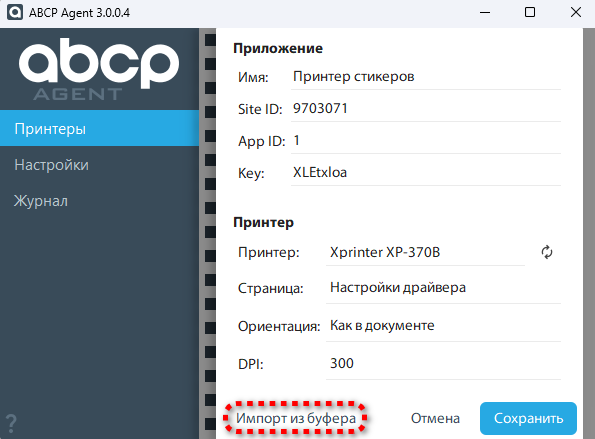Open the help question mark icon
Viewport: 595px width, 439px height.
pyautogui.click(x=11, y=423)
